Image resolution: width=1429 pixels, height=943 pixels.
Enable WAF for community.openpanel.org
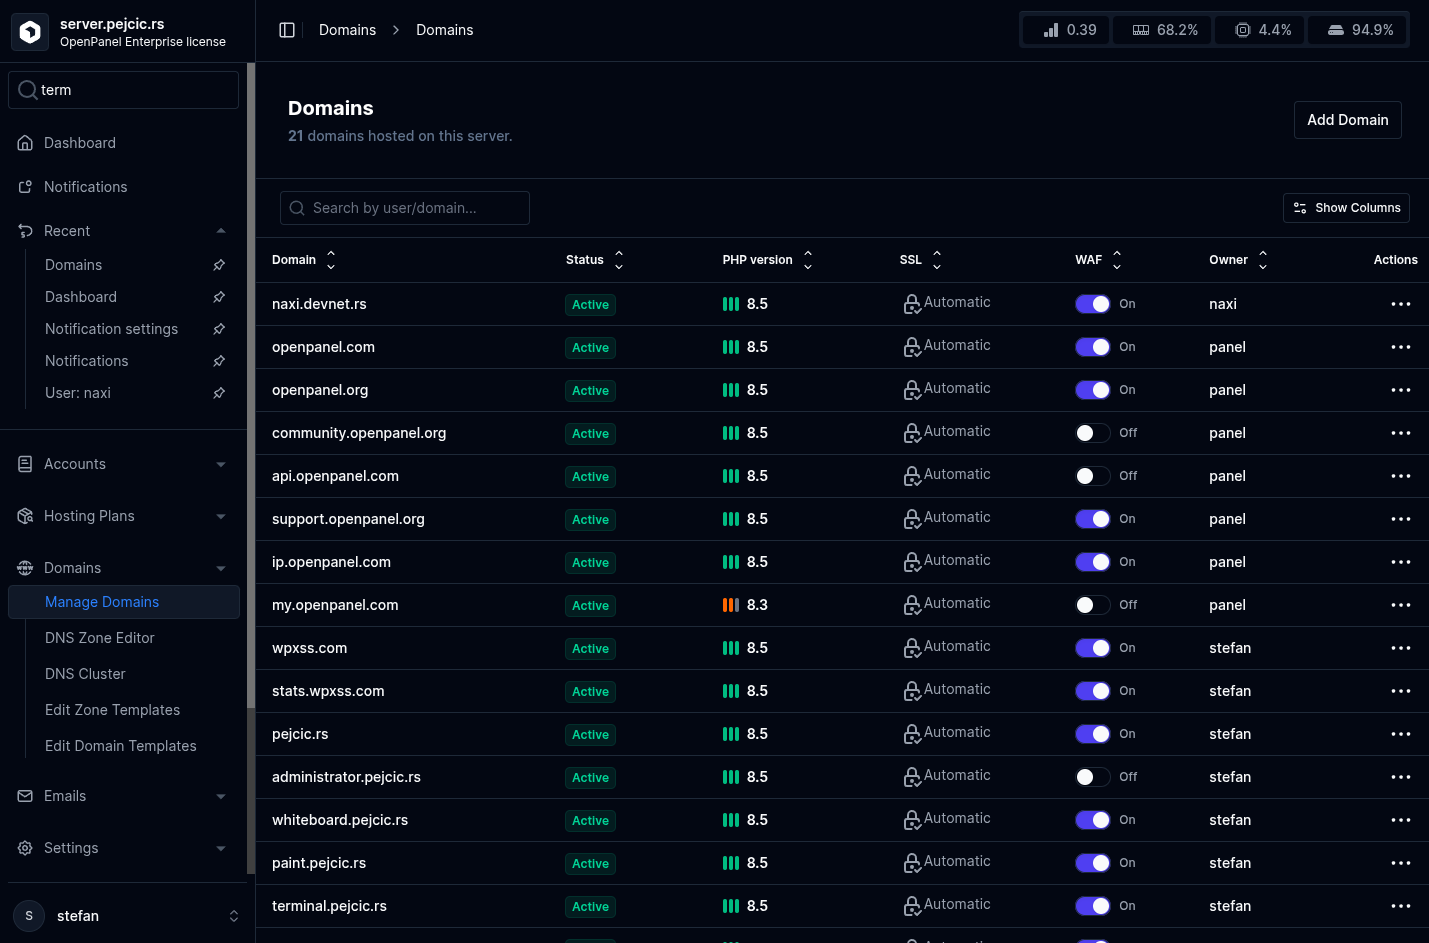1093,433
